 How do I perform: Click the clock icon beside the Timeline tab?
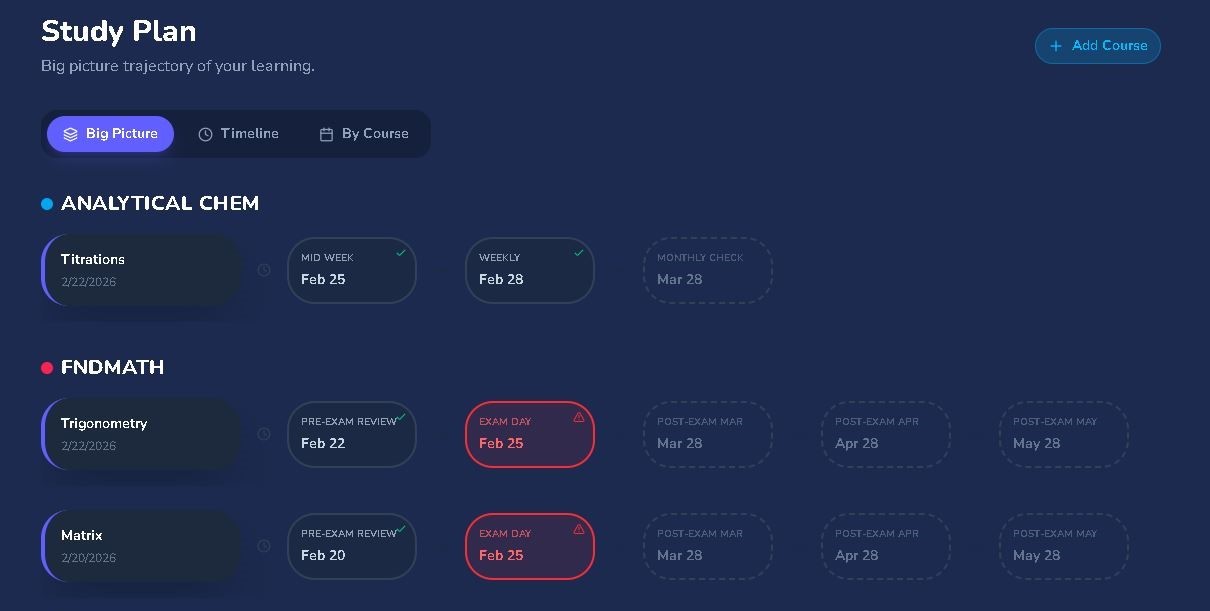click(205, 133)
